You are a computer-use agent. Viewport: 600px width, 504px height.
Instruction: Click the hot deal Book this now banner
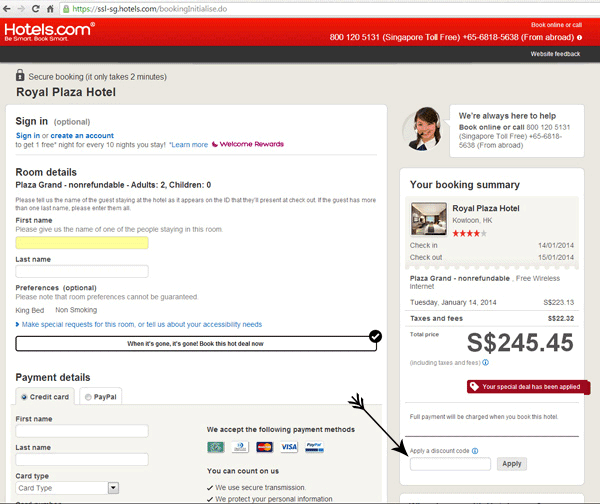(x=196, y=344)
